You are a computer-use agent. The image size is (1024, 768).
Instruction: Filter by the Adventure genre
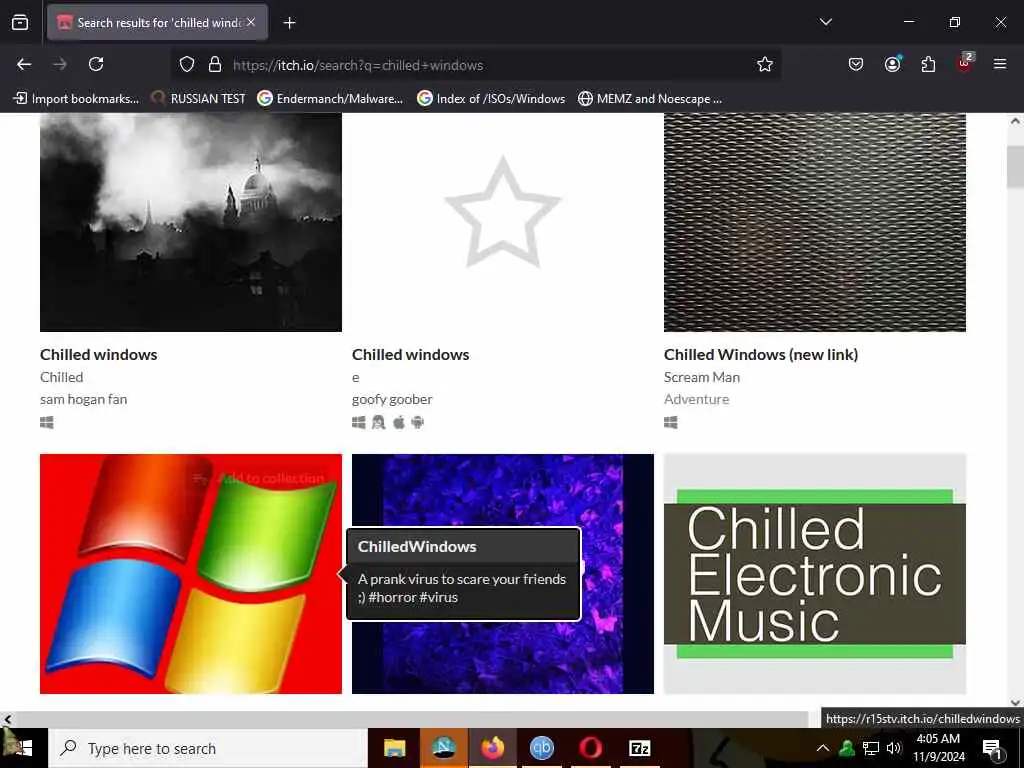pyautogui.click(x=696, y=399)
